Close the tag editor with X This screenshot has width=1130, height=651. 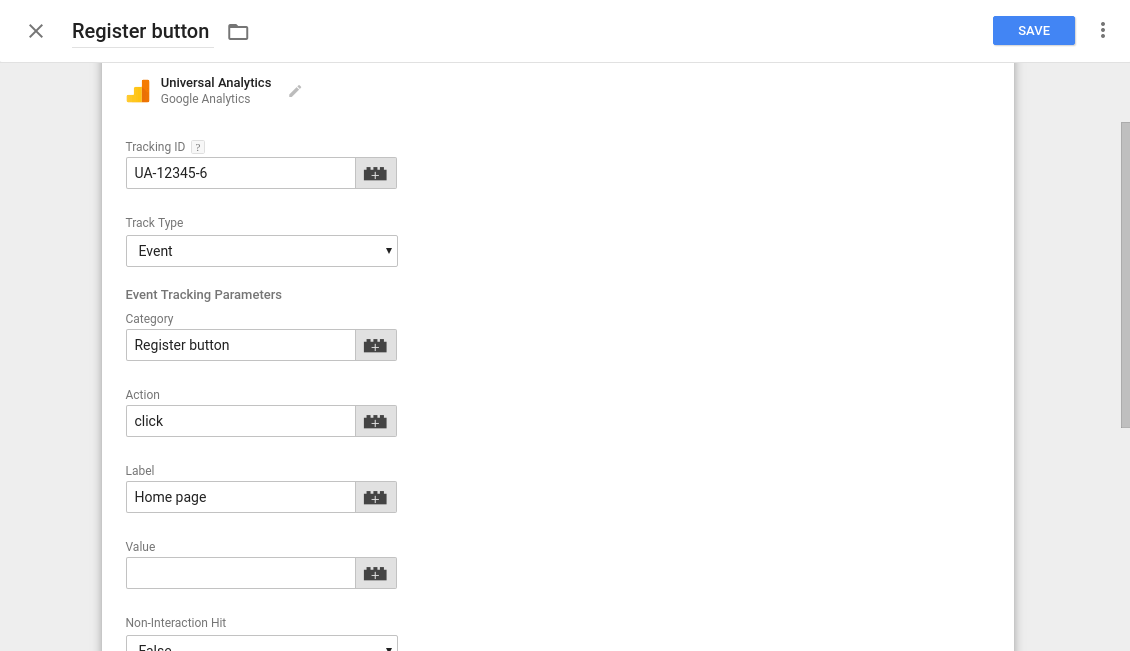click(x=36, y=31)
